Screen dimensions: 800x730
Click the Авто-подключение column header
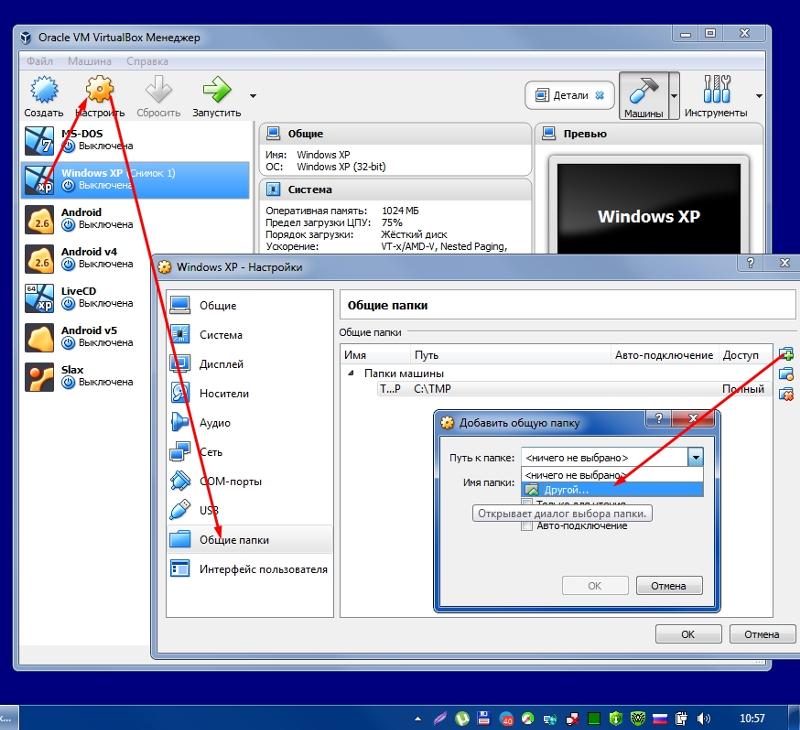[664, 355]
